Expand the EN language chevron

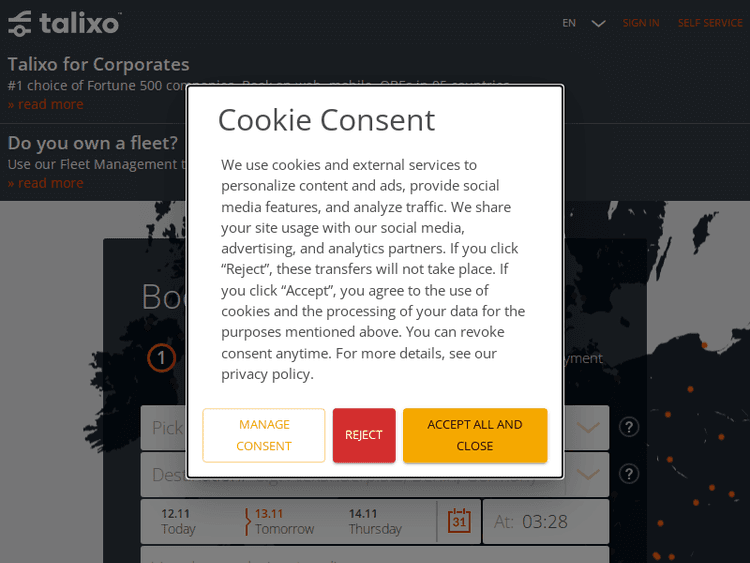coord(598,23)
